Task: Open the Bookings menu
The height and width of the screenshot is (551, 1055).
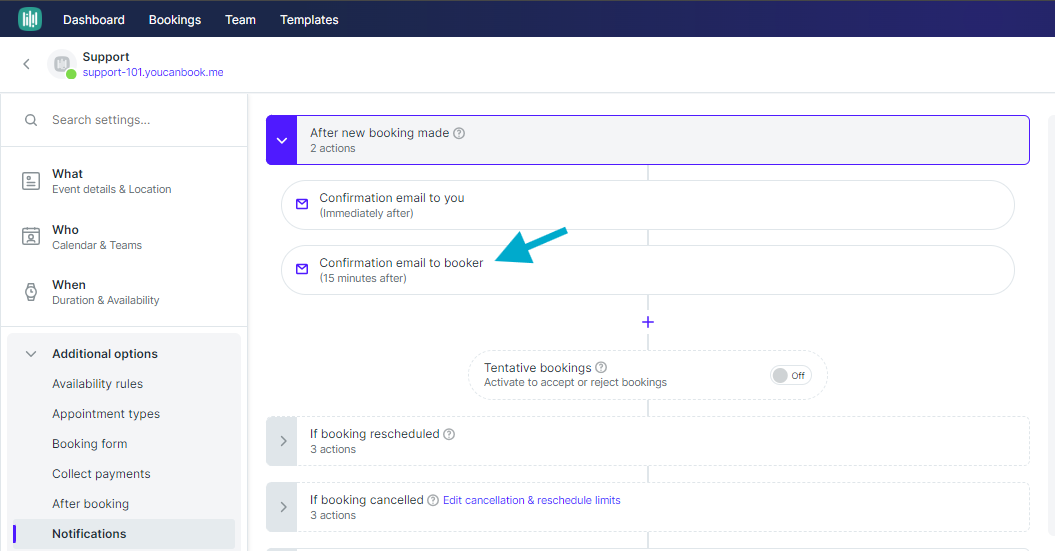Action: pos(175,20)
